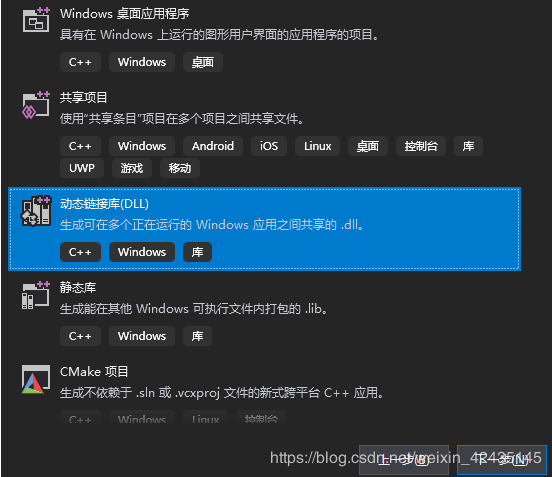This screenshot has height=477, width=552.
Task: Click the 移动 tag under 共享项目
Action: tap(180, 168)
